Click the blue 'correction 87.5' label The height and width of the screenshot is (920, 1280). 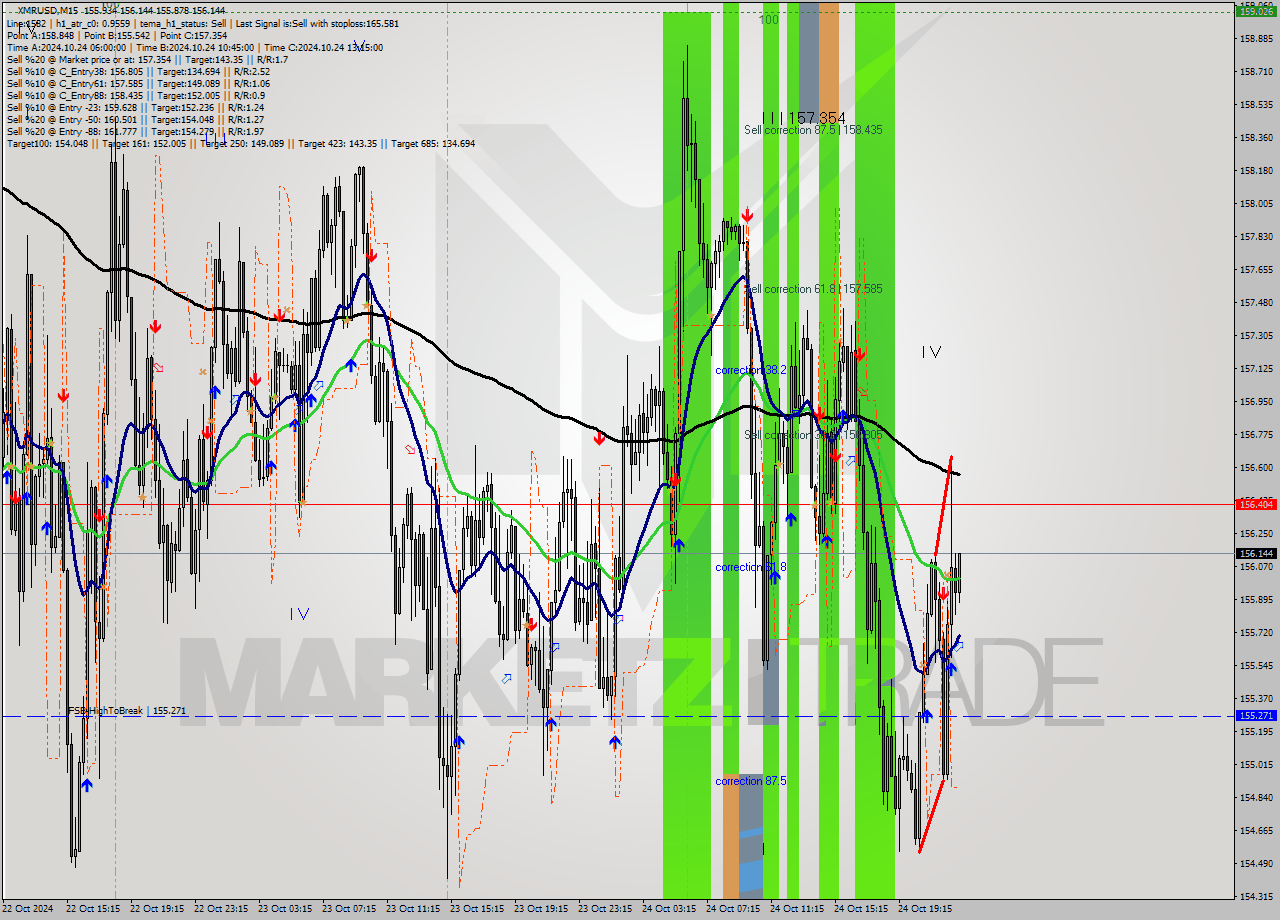point(750,781)
